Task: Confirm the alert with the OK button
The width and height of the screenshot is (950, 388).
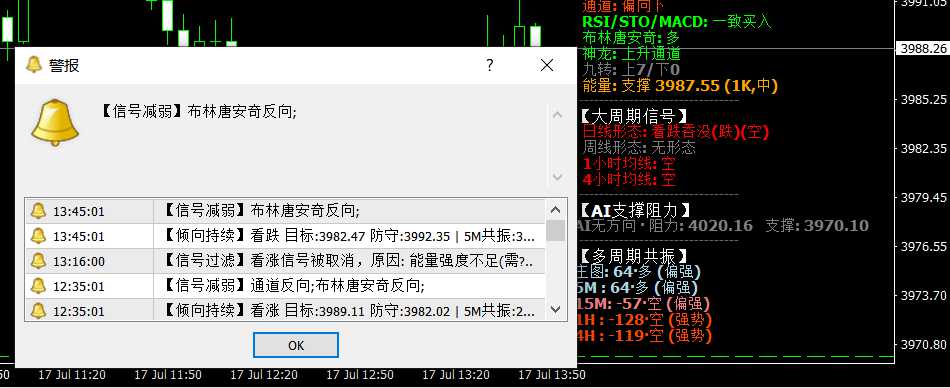Action: pyautogui.click(x=296, y=345)
